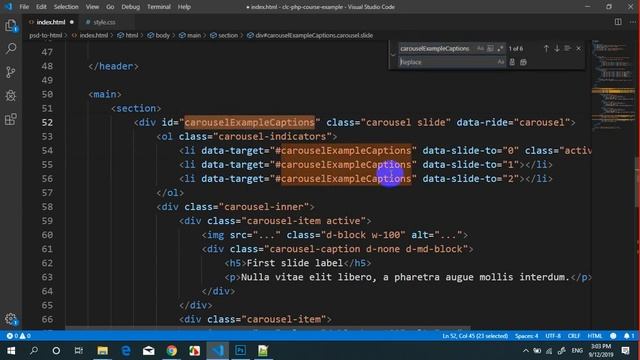The width and height of the screenshot is (640, 360).
Task: Open the View menu
Action: (92, 7)
